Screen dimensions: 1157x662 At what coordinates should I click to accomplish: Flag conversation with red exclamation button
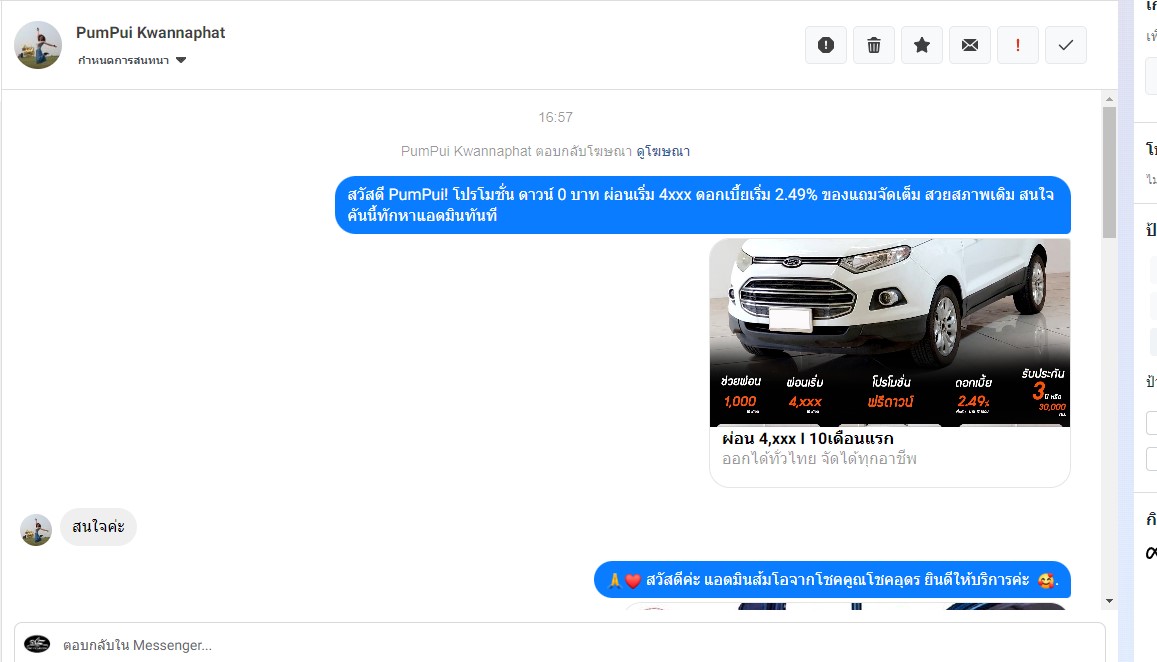(x=1018, y=45)
